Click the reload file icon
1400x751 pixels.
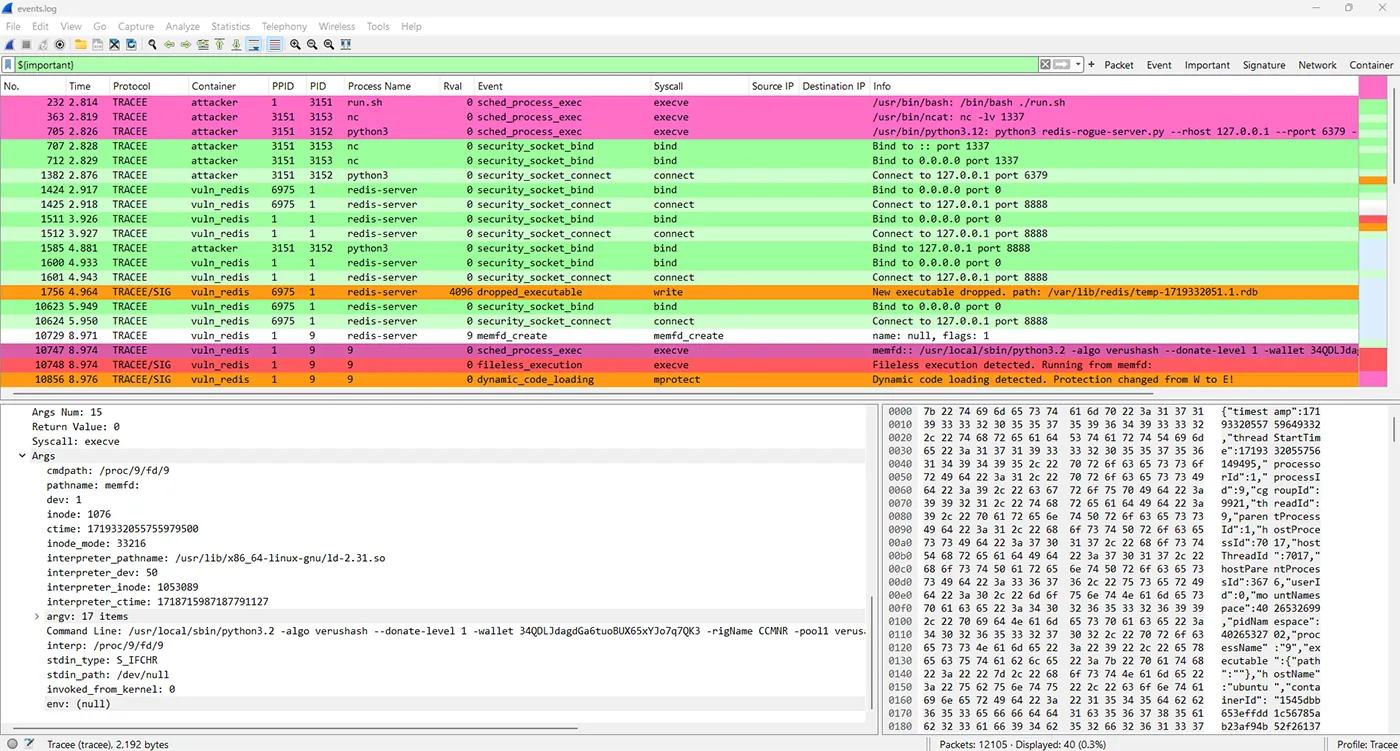point(131,45)
